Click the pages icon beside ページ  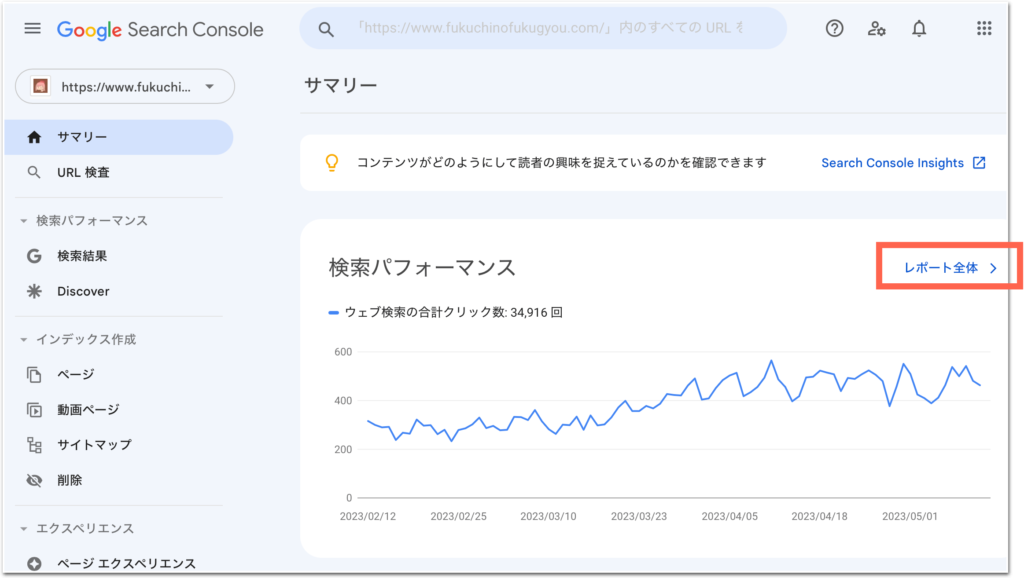(x=34, y=374)
